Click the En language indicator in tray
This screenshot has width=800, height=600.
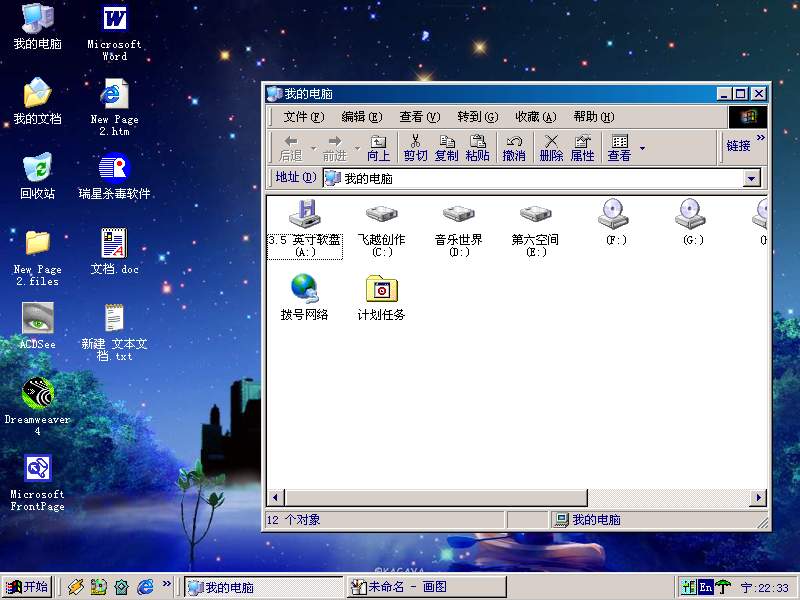click(706, 587)
